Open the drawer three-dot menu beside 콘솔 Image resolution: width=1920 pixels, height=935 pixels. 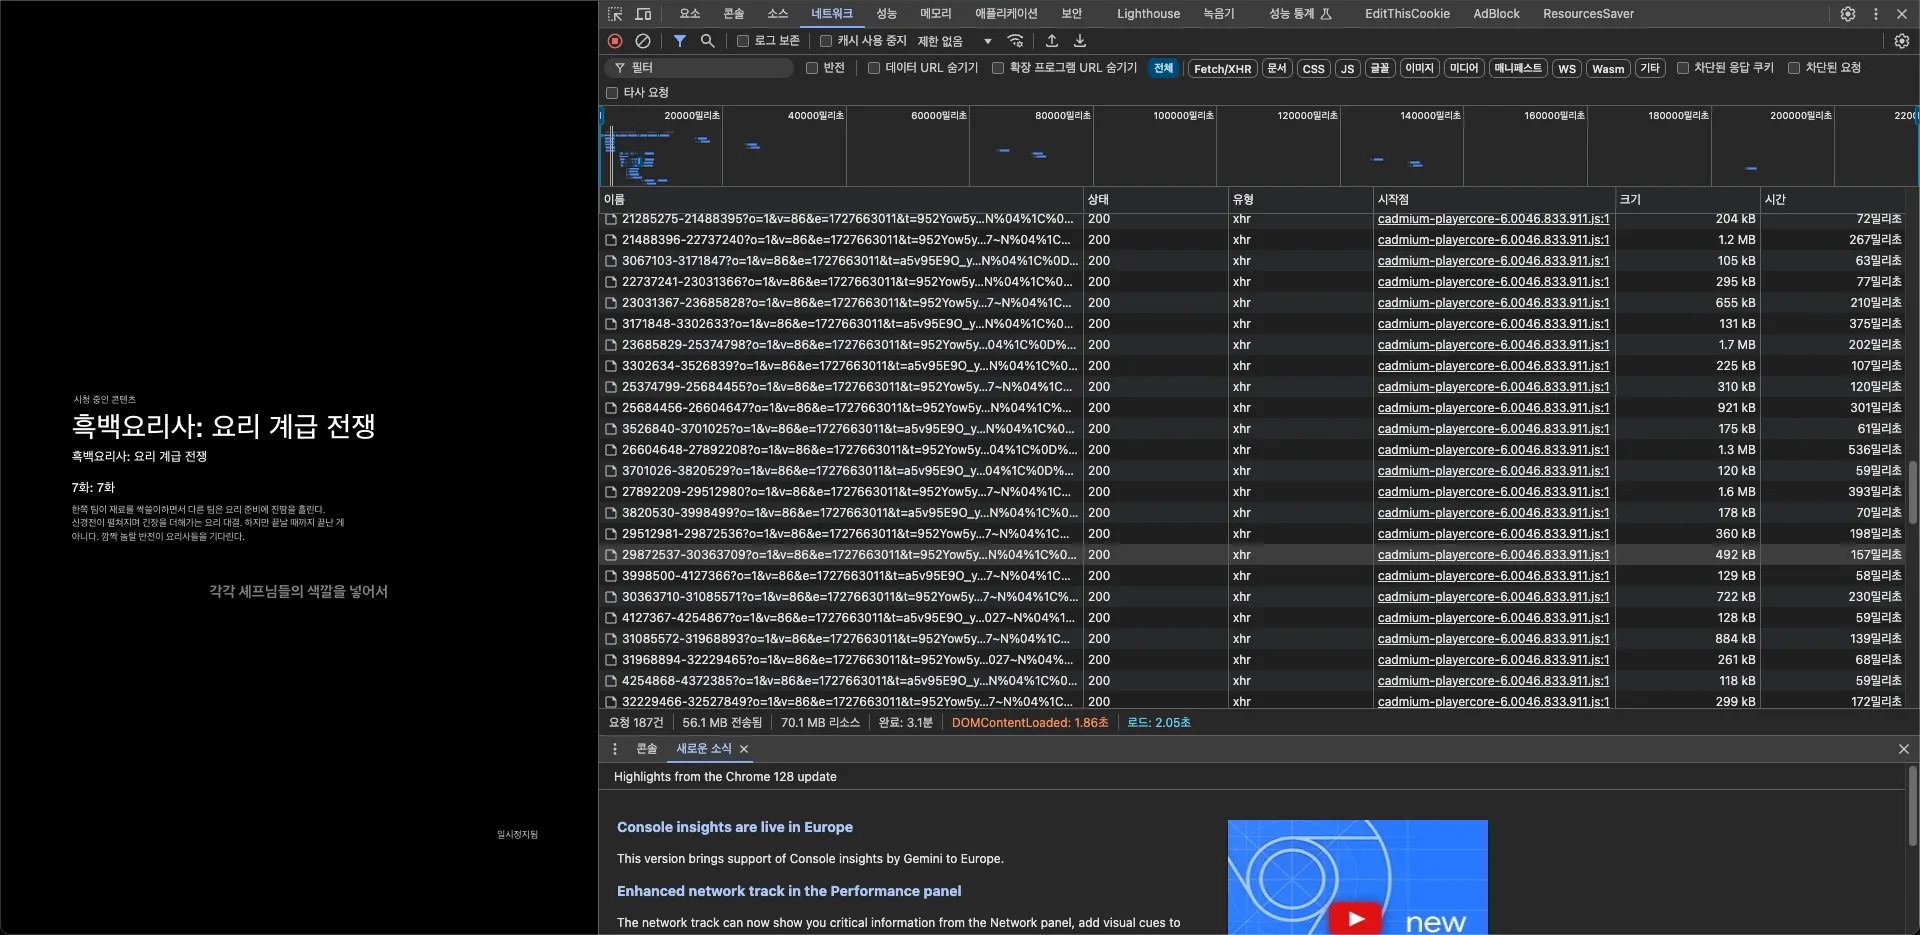click(x=615, y=749)
